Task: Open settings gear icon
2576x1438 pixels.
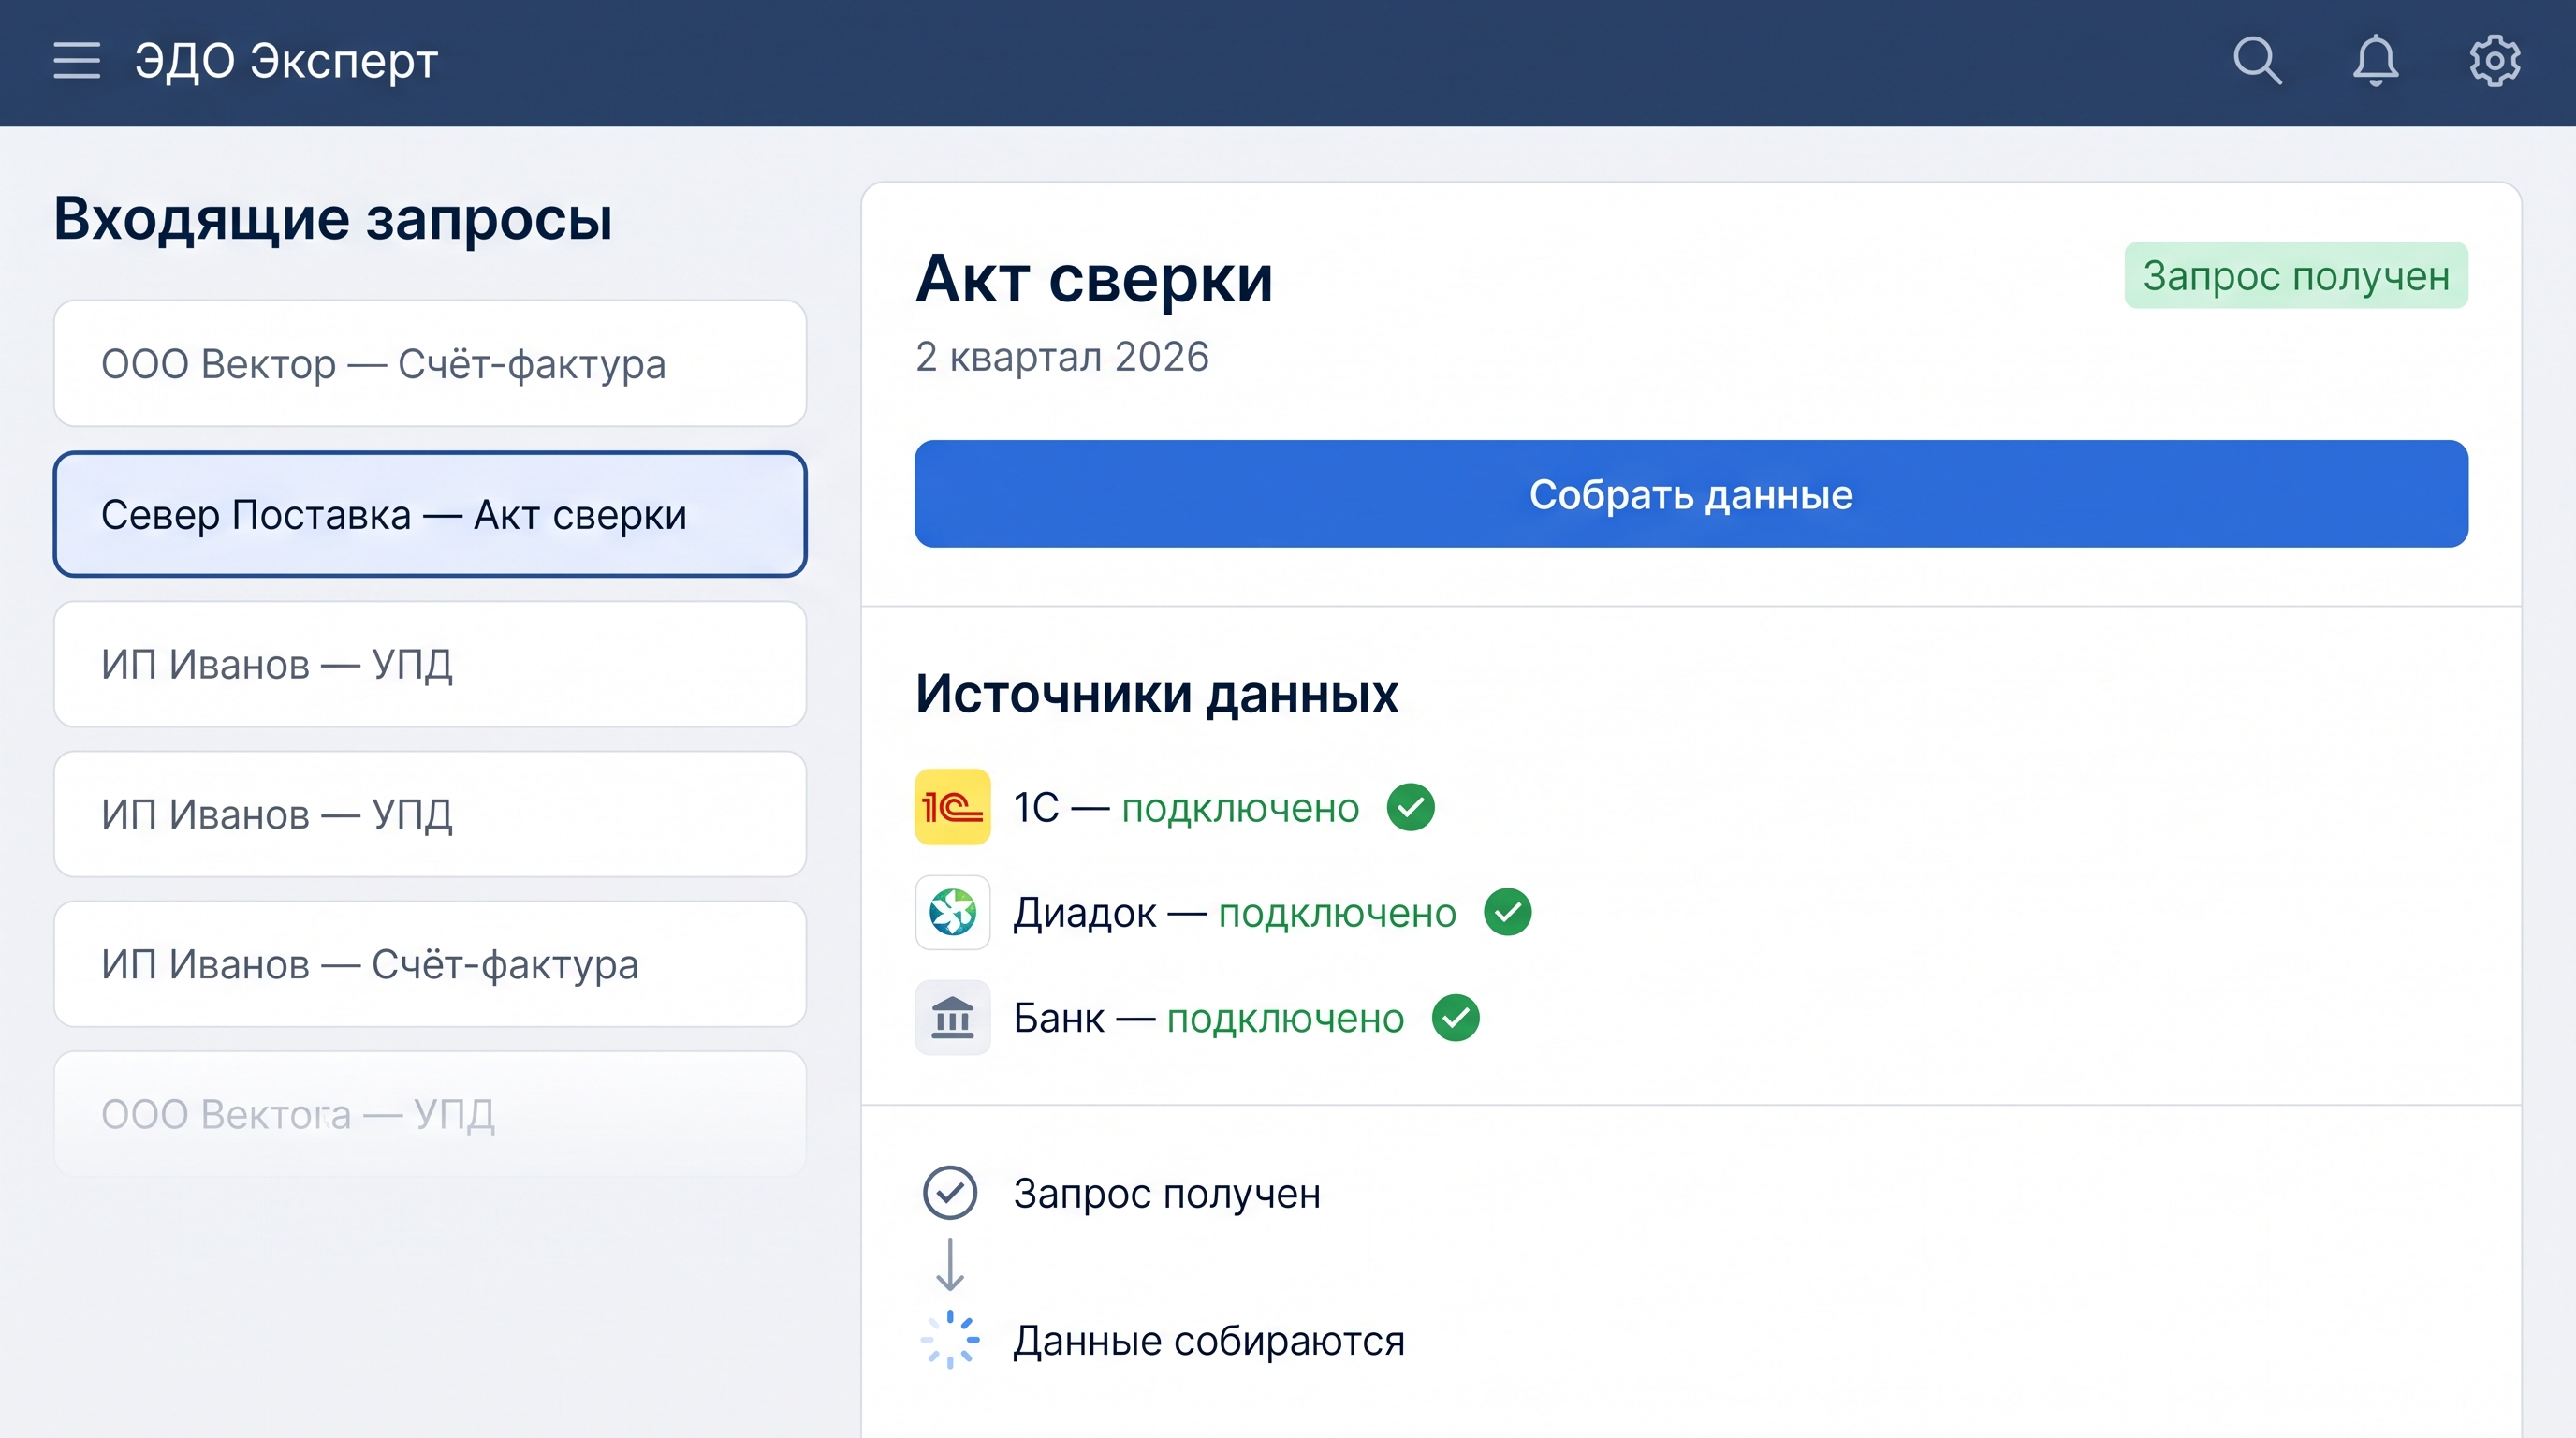Action: (2494, 61)
